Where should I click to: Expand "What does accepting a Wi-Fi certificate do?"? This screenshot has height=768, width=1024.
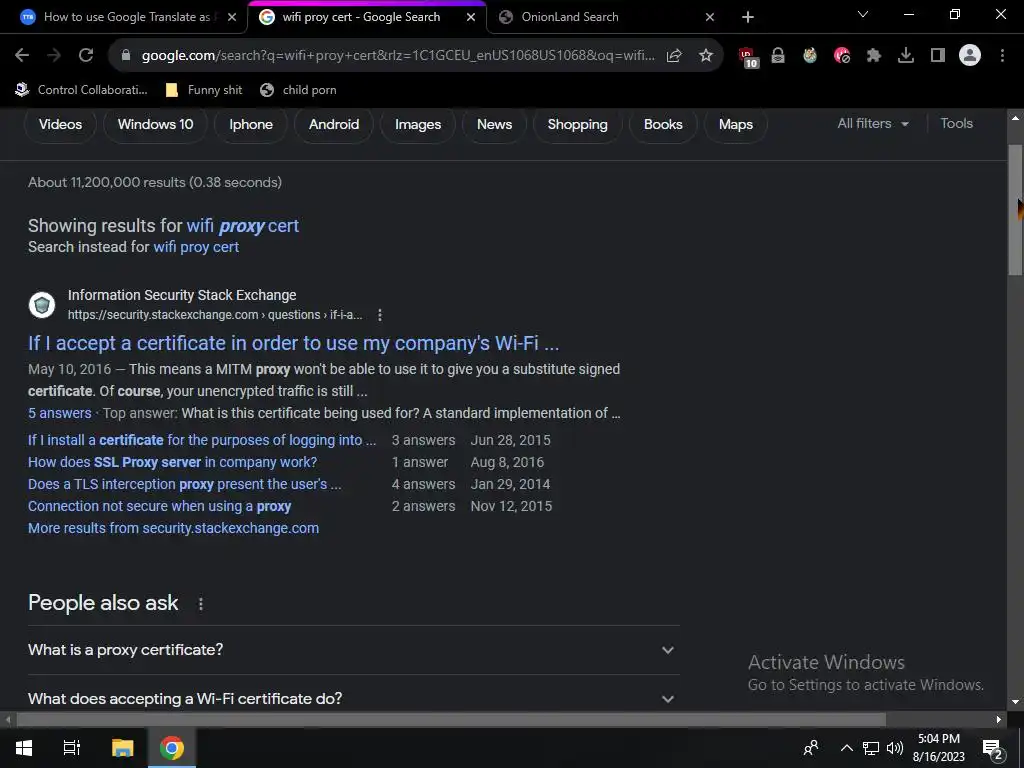point(353,698)
